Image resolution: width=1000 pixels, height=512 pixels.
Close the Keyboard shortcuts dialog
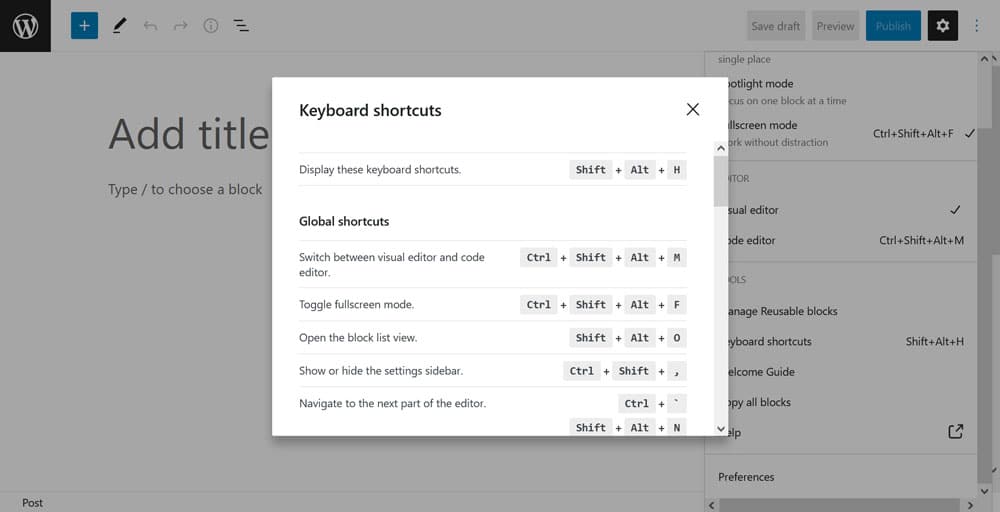coord(693,110)
